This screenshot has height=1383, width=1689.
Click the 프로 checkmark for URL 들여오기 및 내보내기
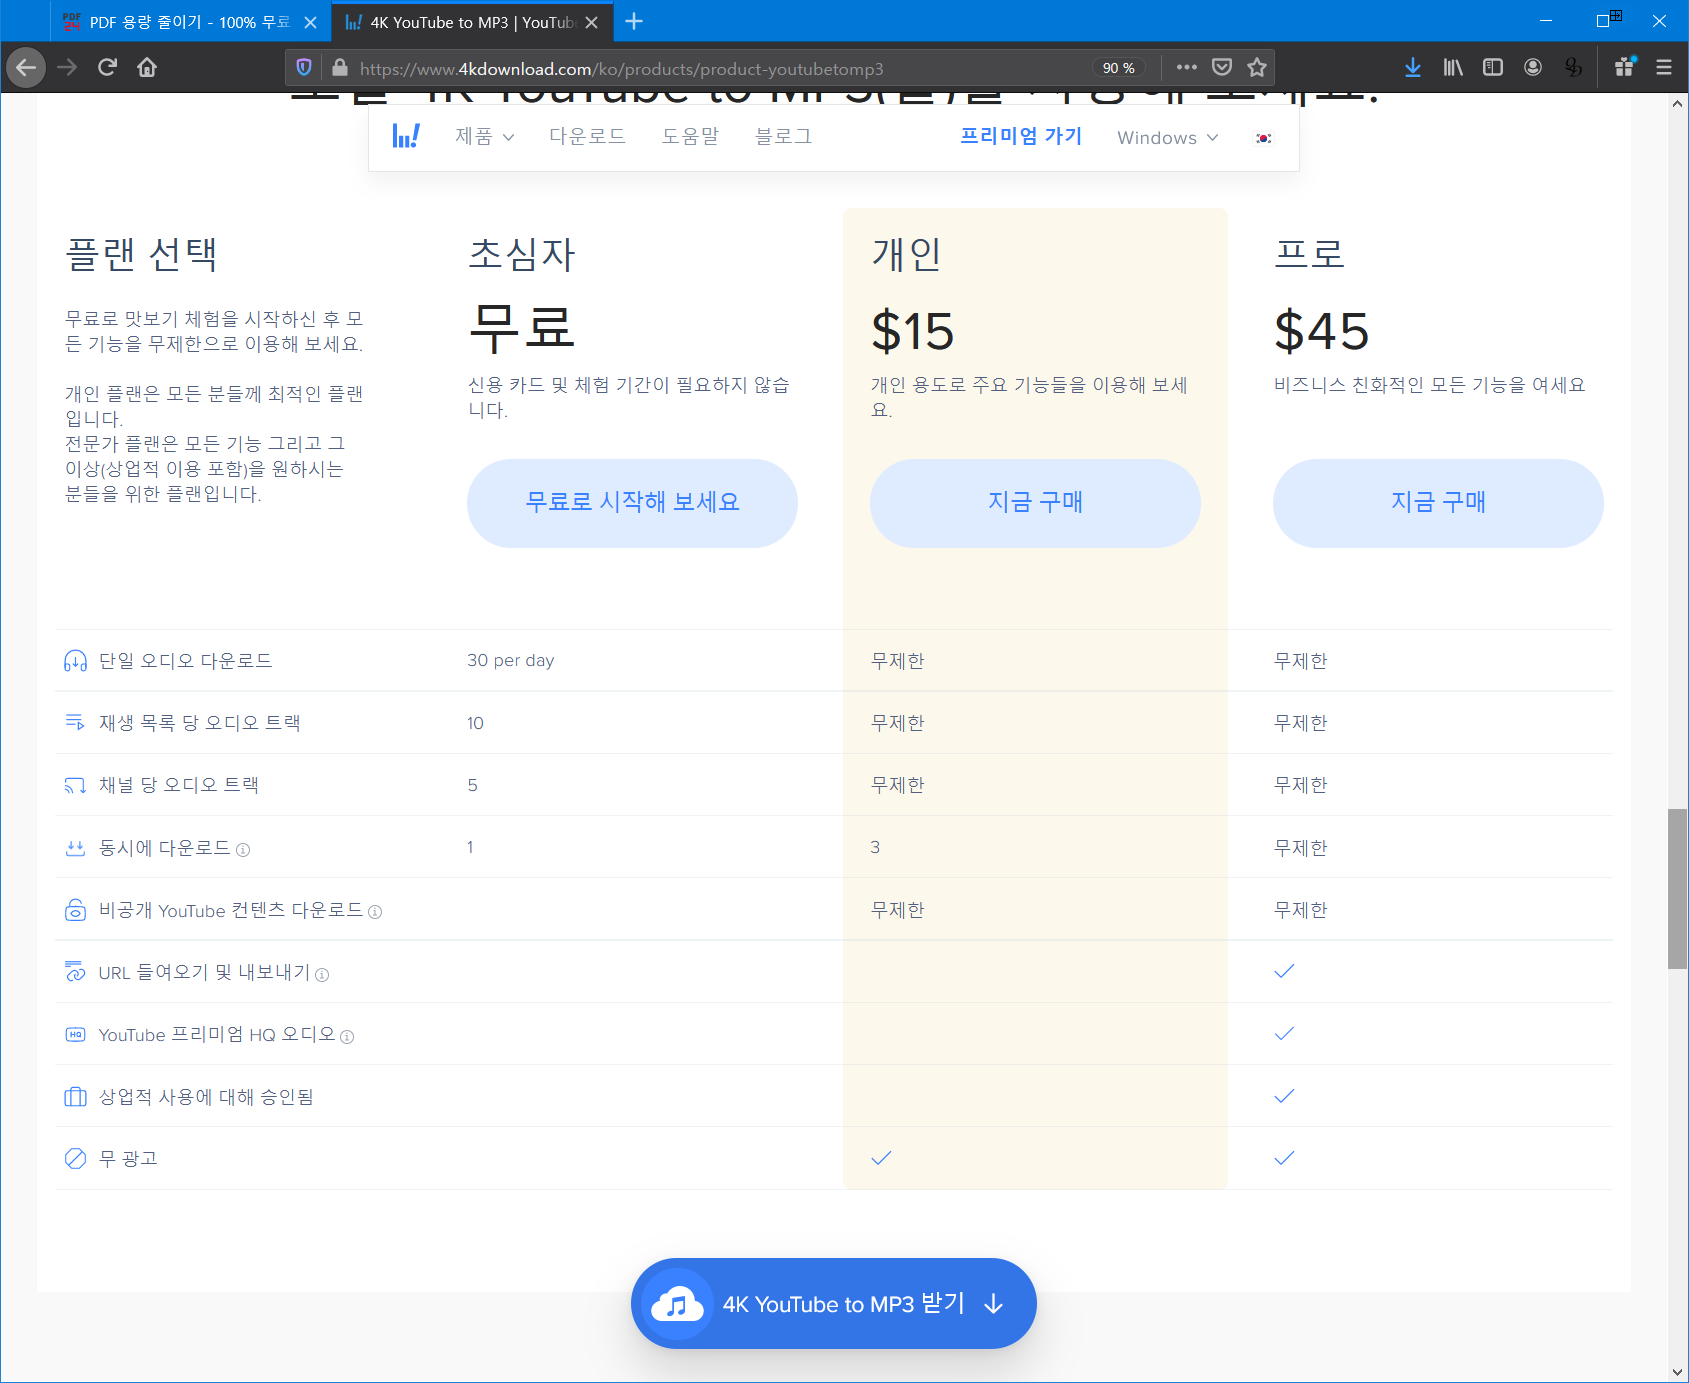click(1284, 971)
